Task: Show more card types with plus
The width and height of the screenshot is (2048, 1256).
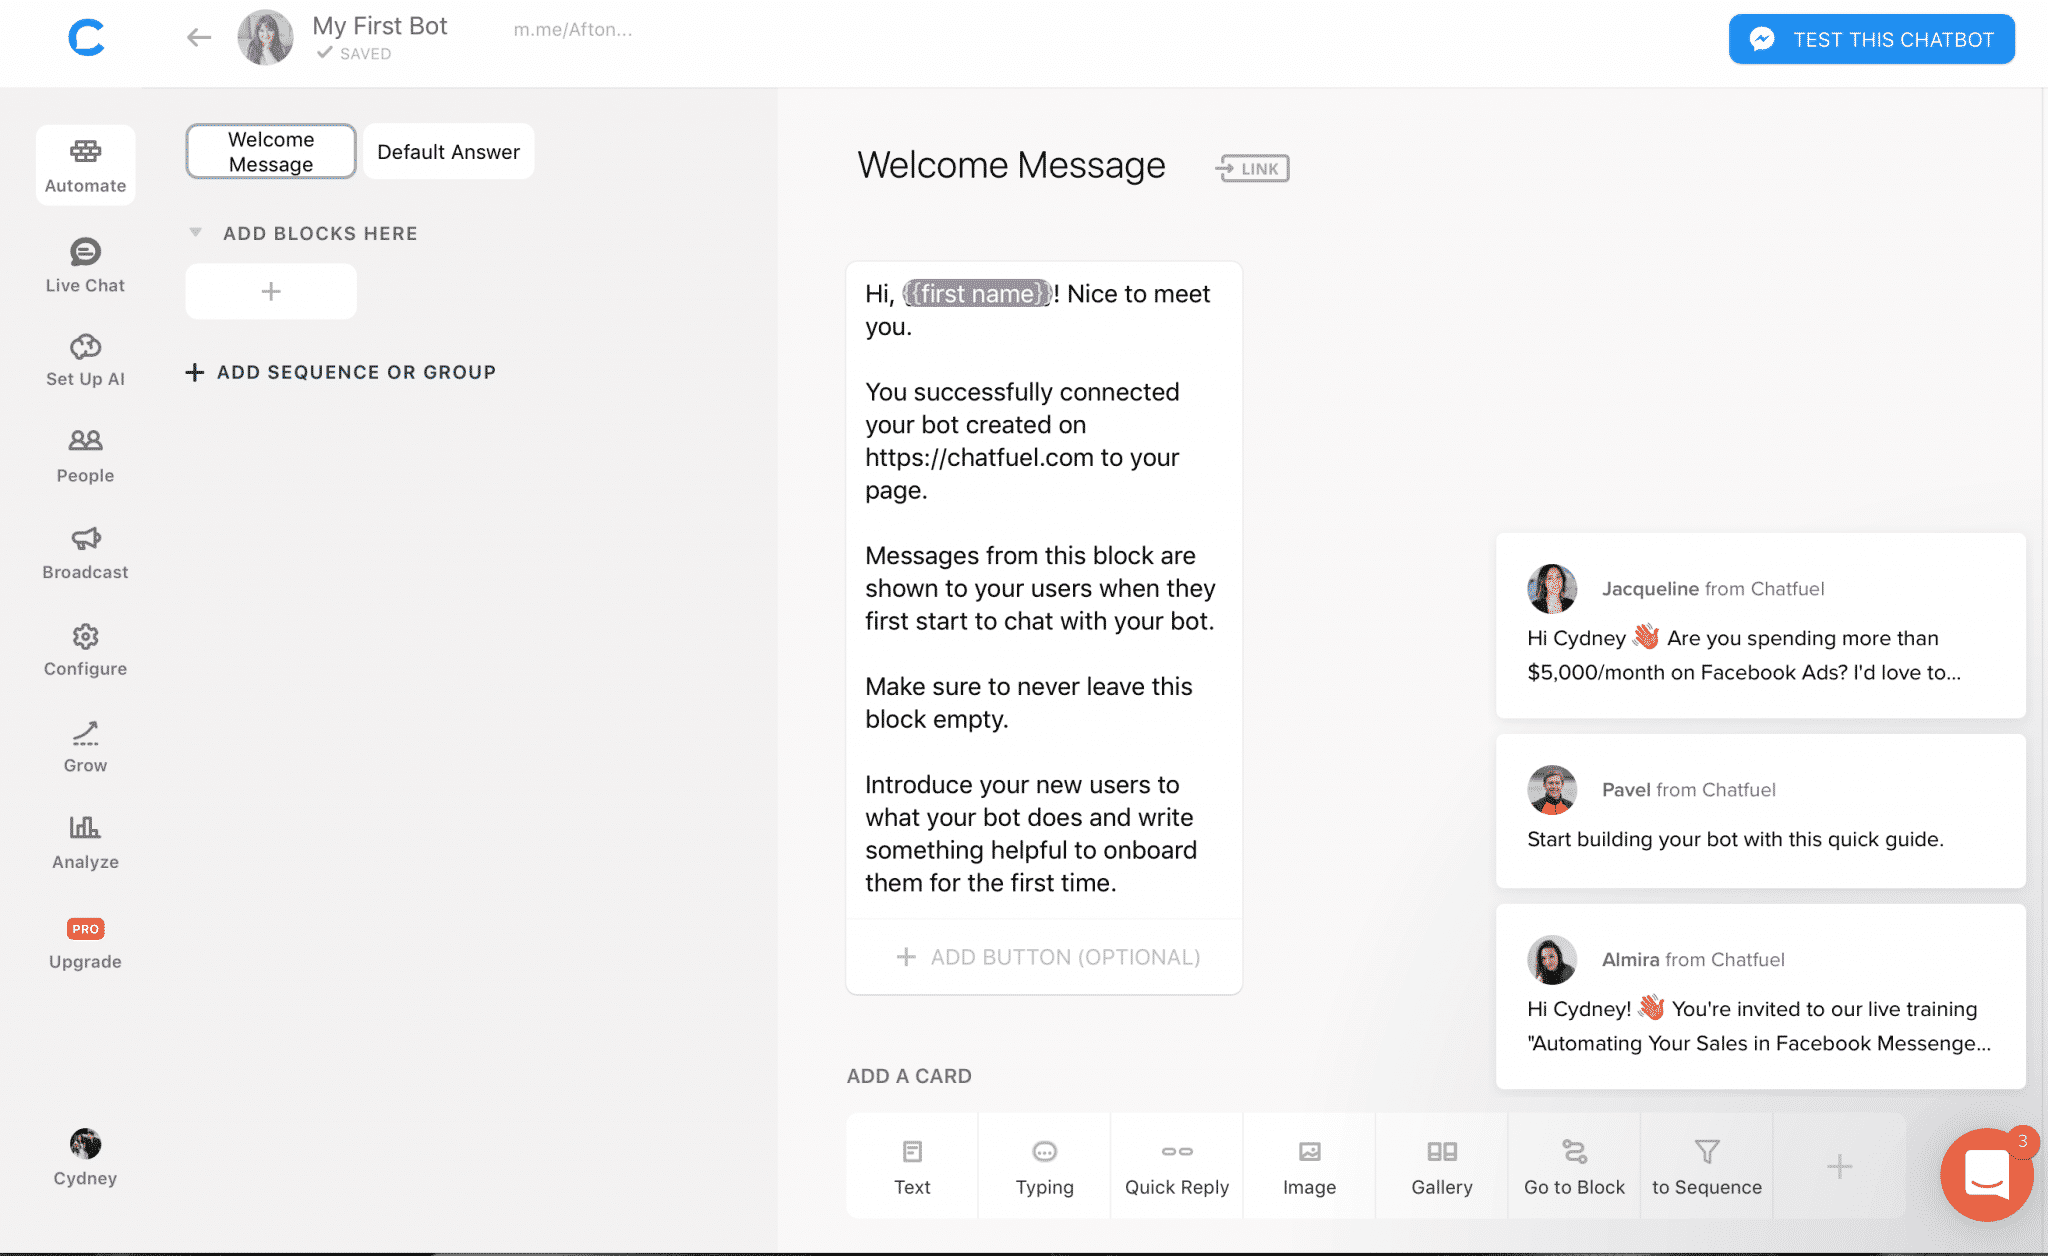Action: coord(1839,1166)
